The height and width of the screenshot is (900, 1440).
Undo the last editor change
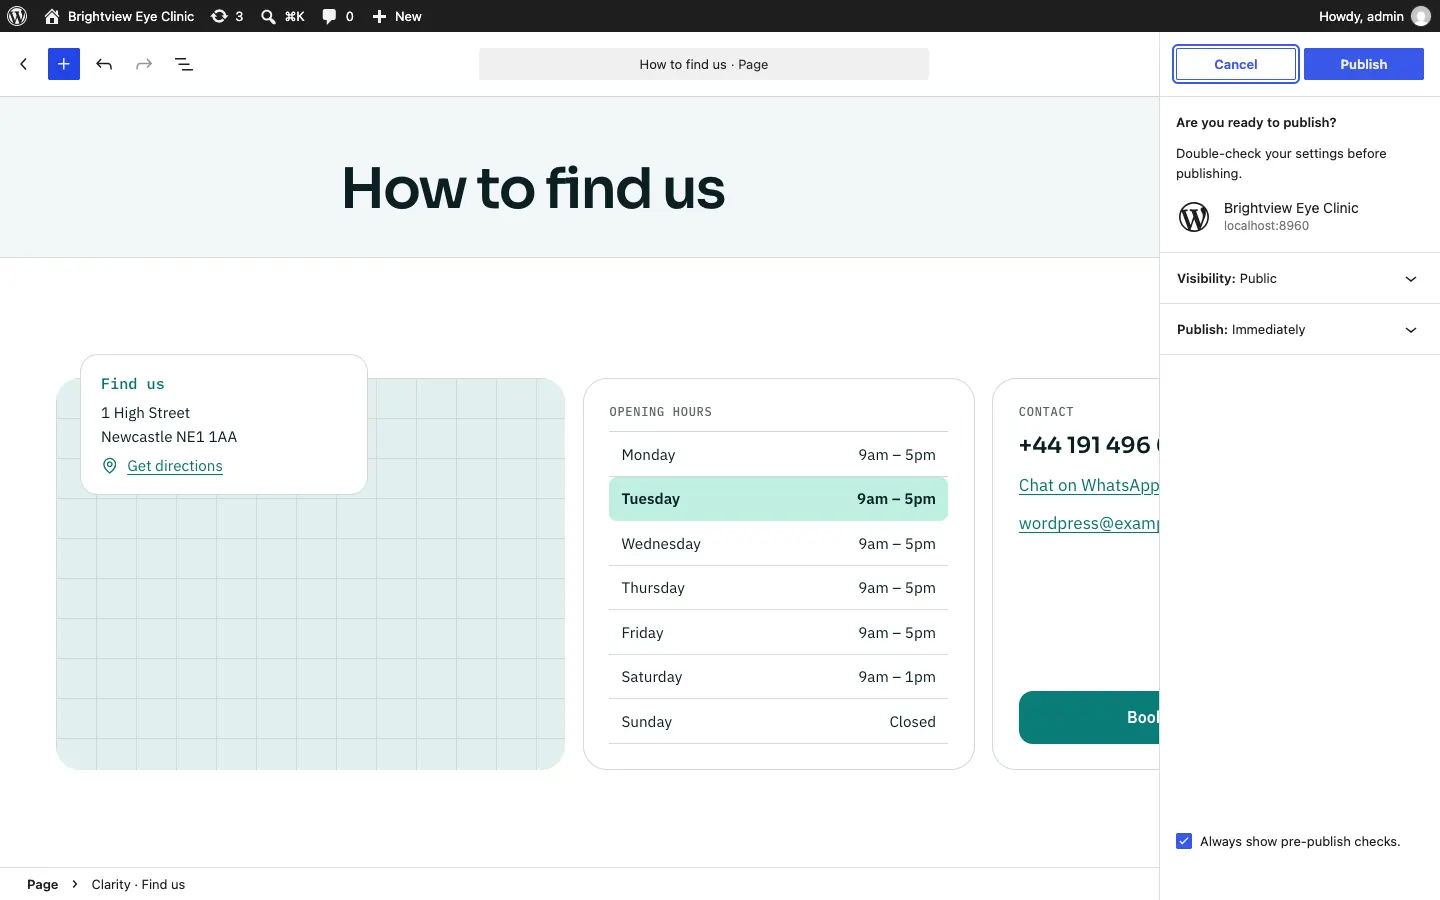(x=104, y=64)
